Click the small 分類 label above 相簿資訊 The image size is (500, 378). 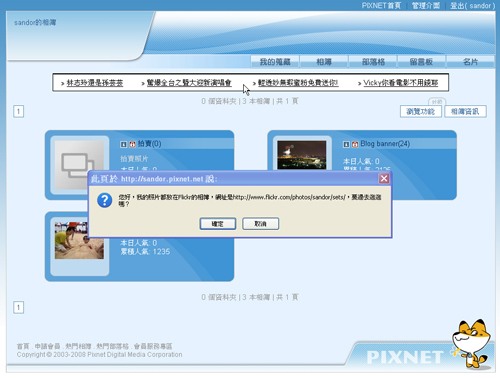pyautogui.click(x=437, y=101)
